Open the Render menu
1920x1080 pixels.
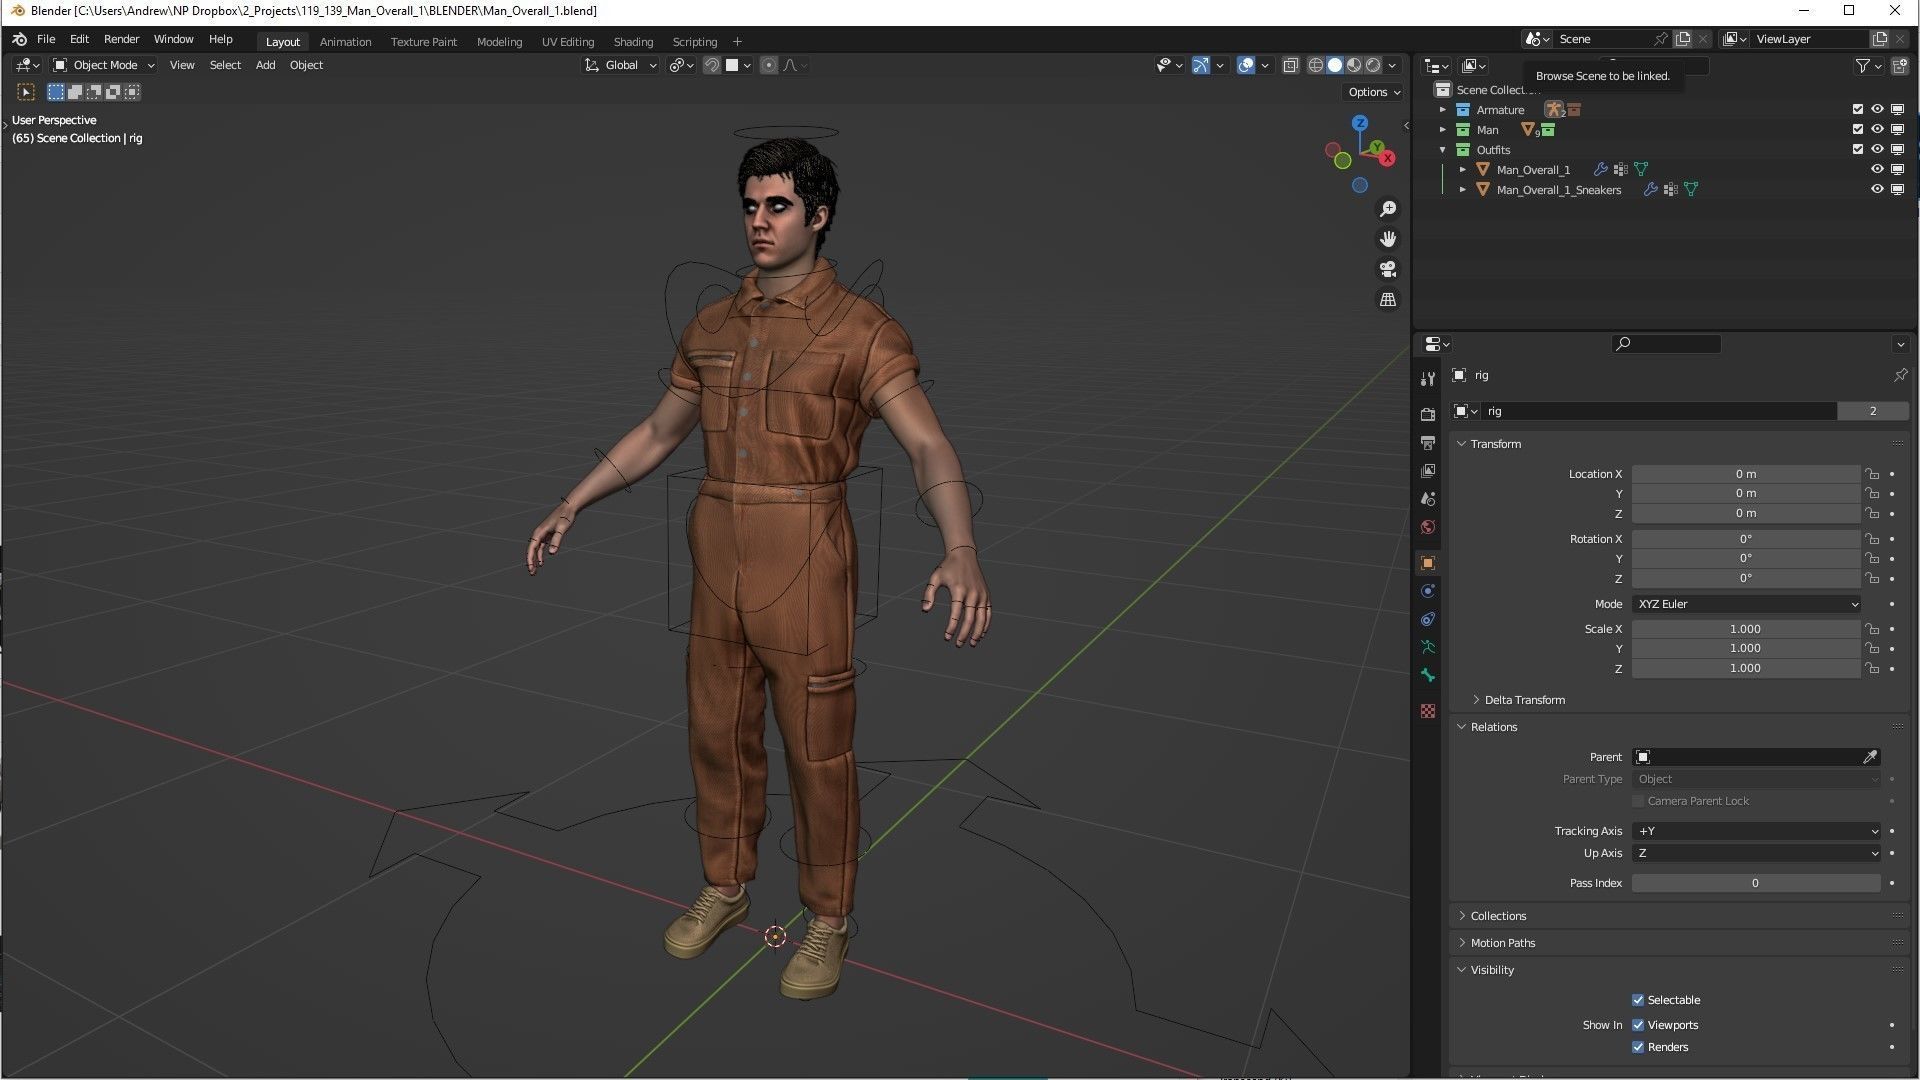(x=122, y=39)
